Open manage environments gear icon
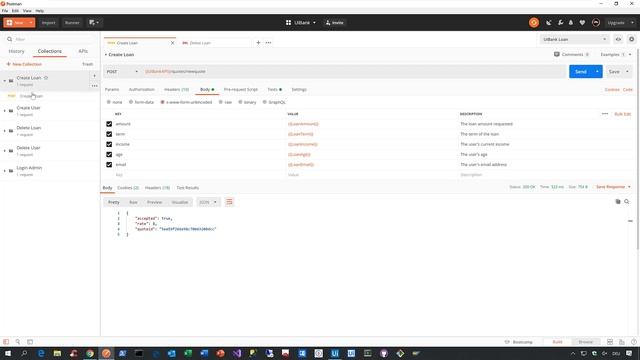The image size is (640, 360). coord(631,39)
